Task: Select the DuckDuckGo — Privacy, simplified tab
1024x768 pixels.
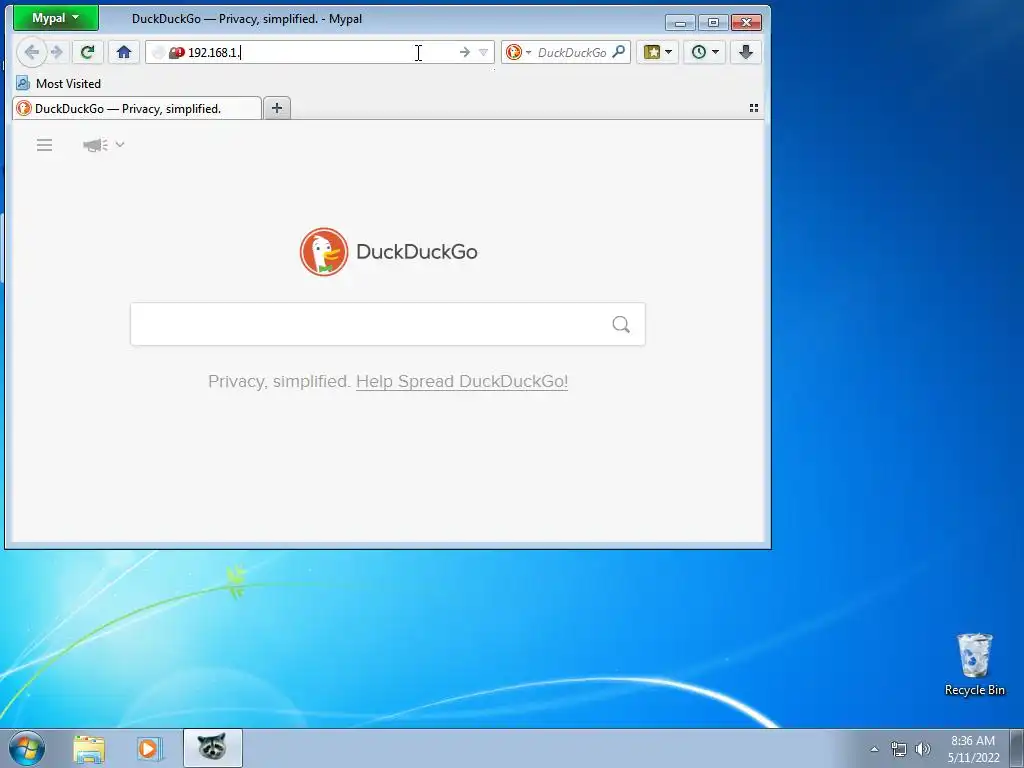Action: (137, 108)
